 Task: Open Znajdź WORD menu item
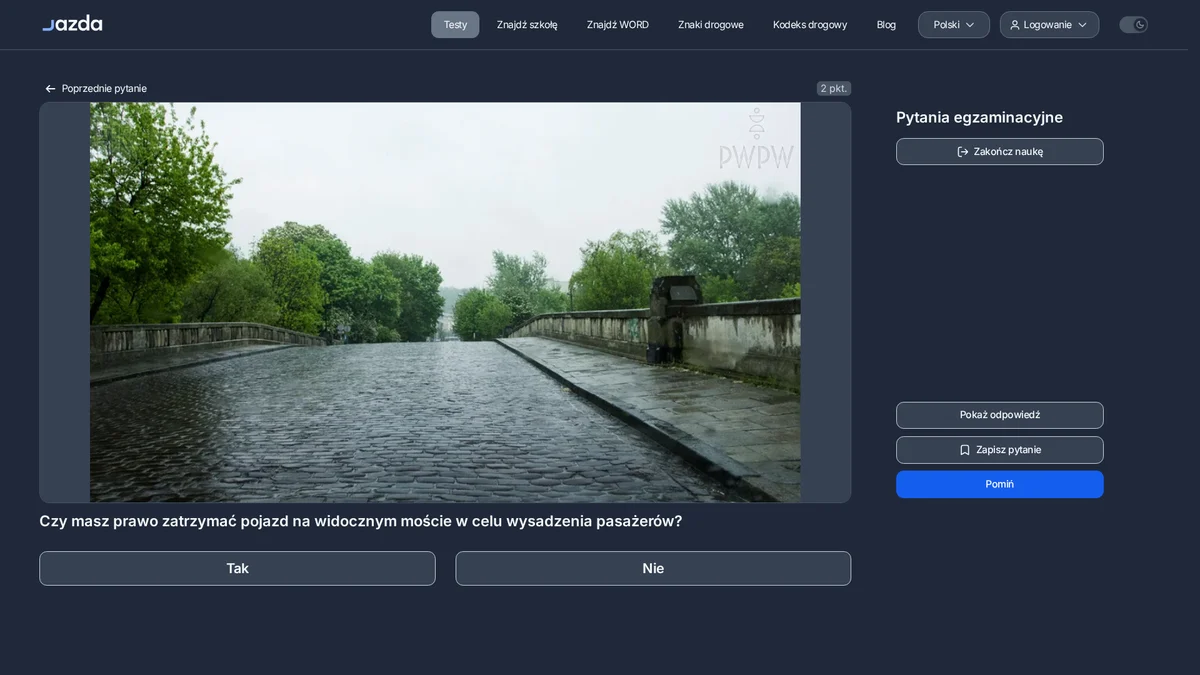[x=618, y=25]
